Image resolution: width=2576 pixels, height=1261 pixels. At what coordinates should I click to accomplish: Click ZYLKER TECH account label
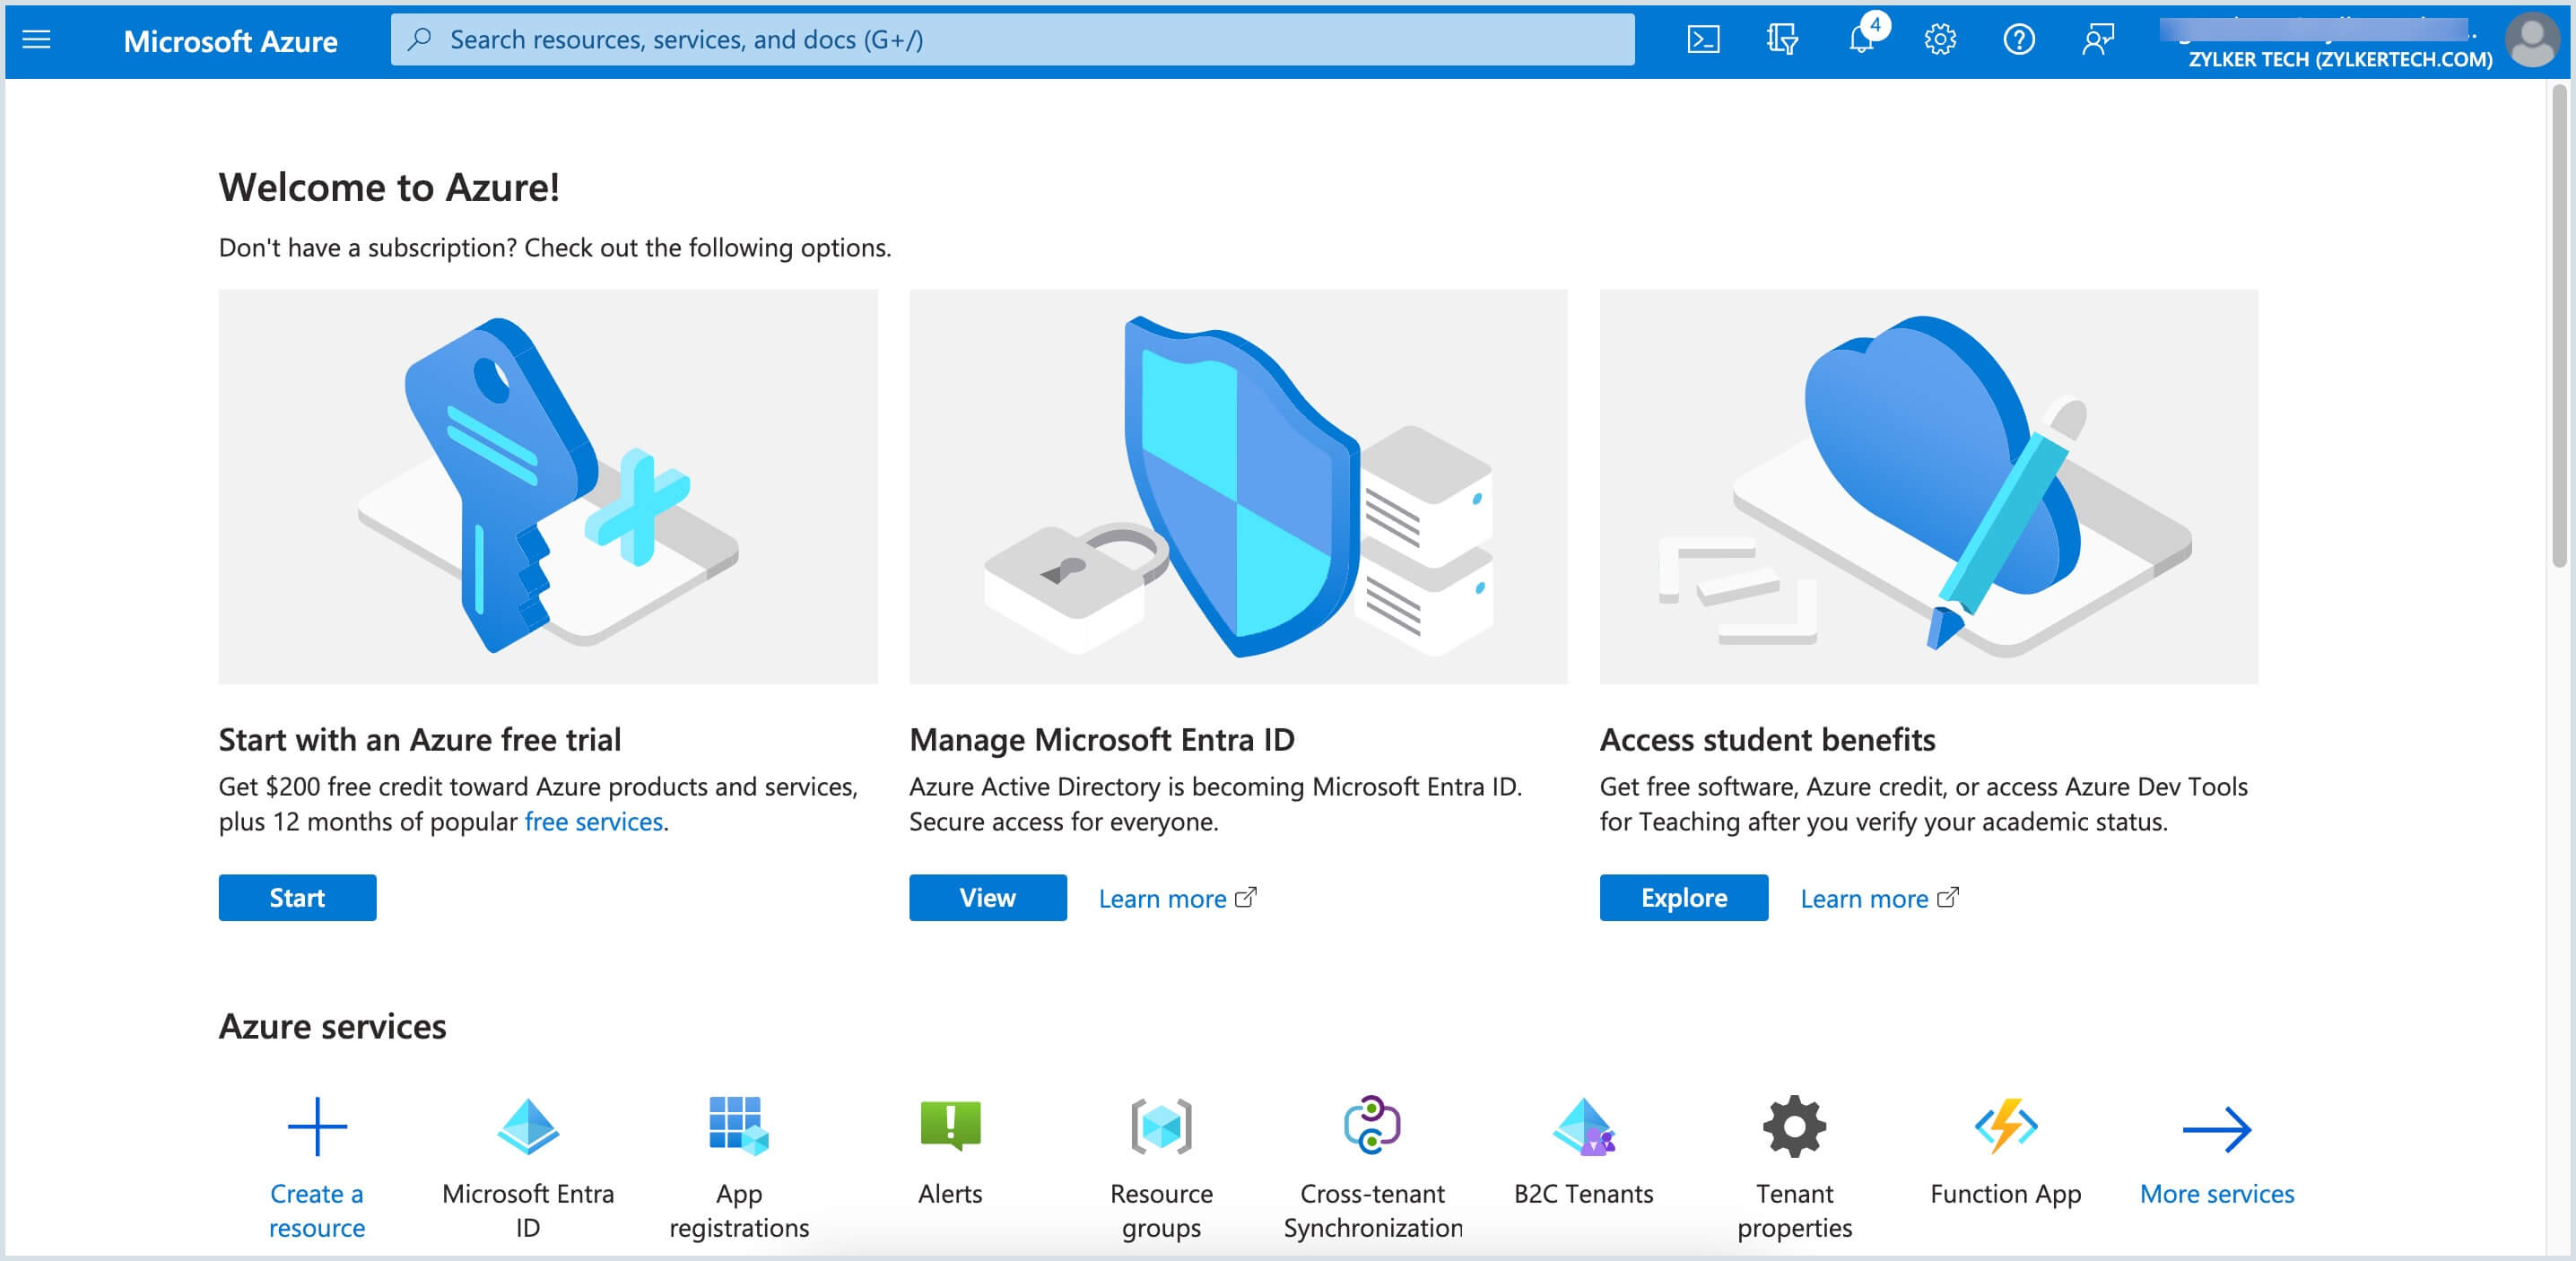tap(2340, 59)
